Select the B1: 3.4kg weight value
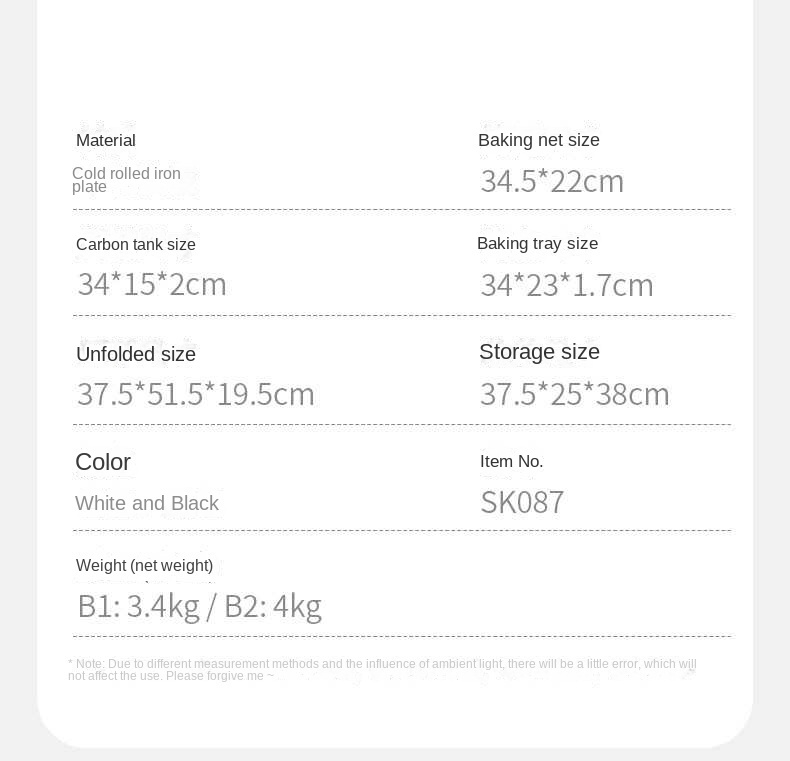 click(x=139, y=607)
